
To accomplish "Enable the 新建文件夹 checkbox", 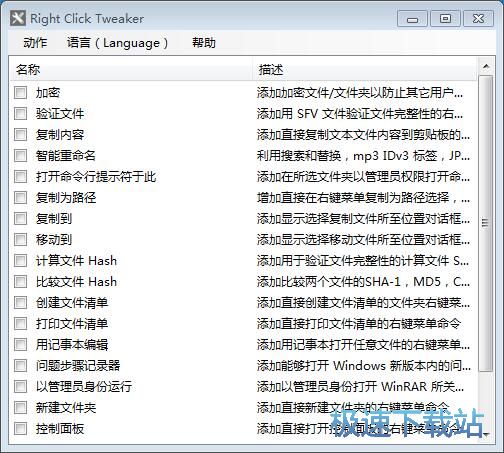I will (x=20, y=408).
